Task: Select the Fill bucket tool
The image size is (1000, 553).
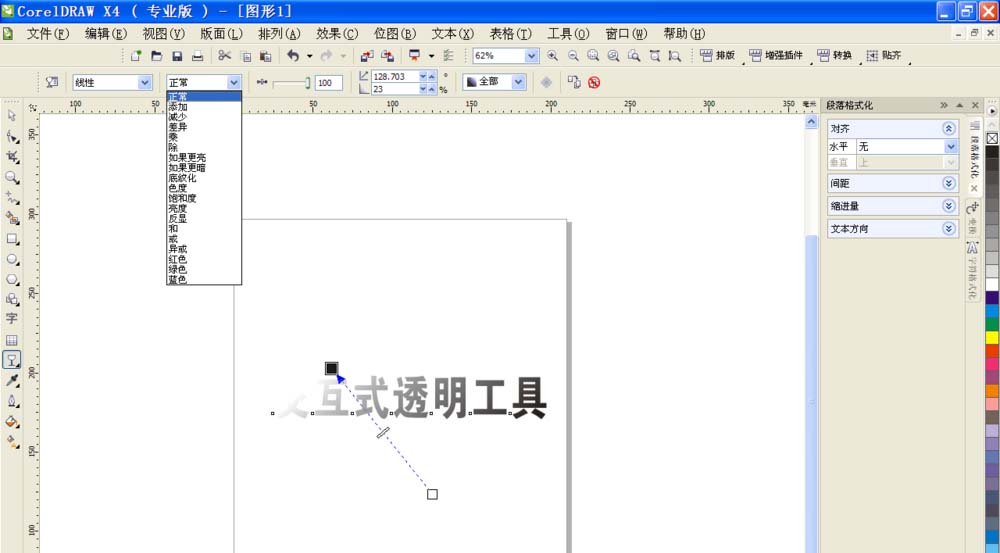Action: (x=11, y=422)
